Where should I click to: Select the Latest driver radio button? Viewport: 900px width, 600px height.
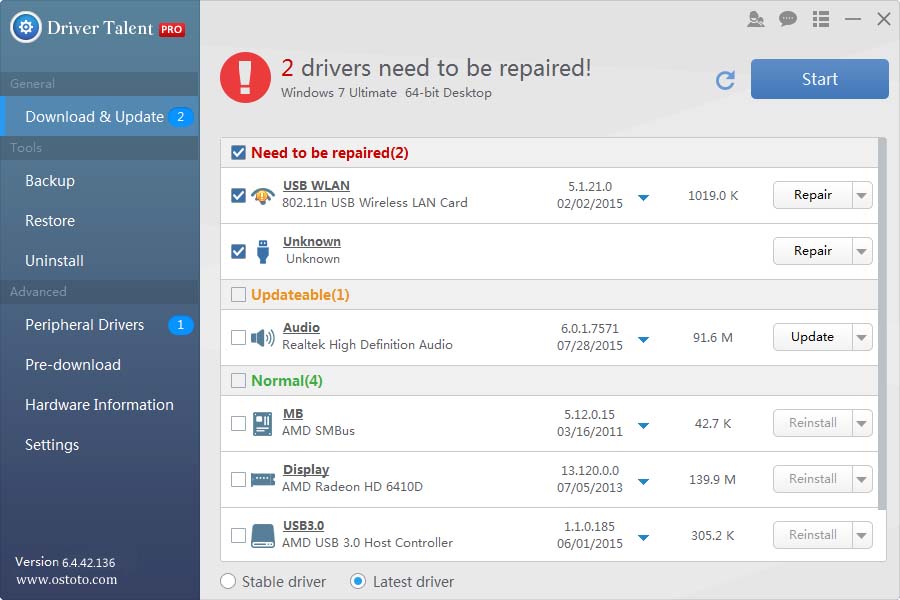[x=358, y=582]
